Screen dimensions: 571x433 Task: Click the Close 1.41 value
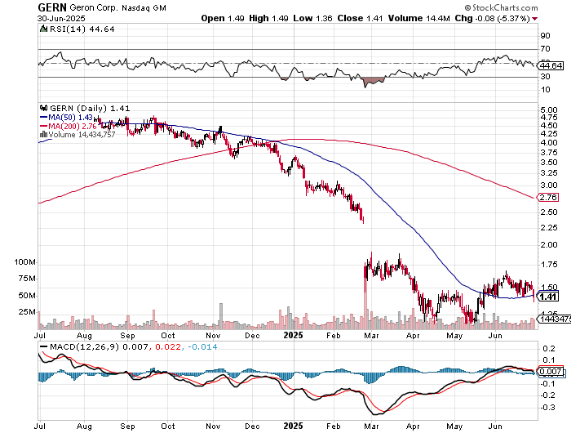pyautogui.click(x=360, y=18)
